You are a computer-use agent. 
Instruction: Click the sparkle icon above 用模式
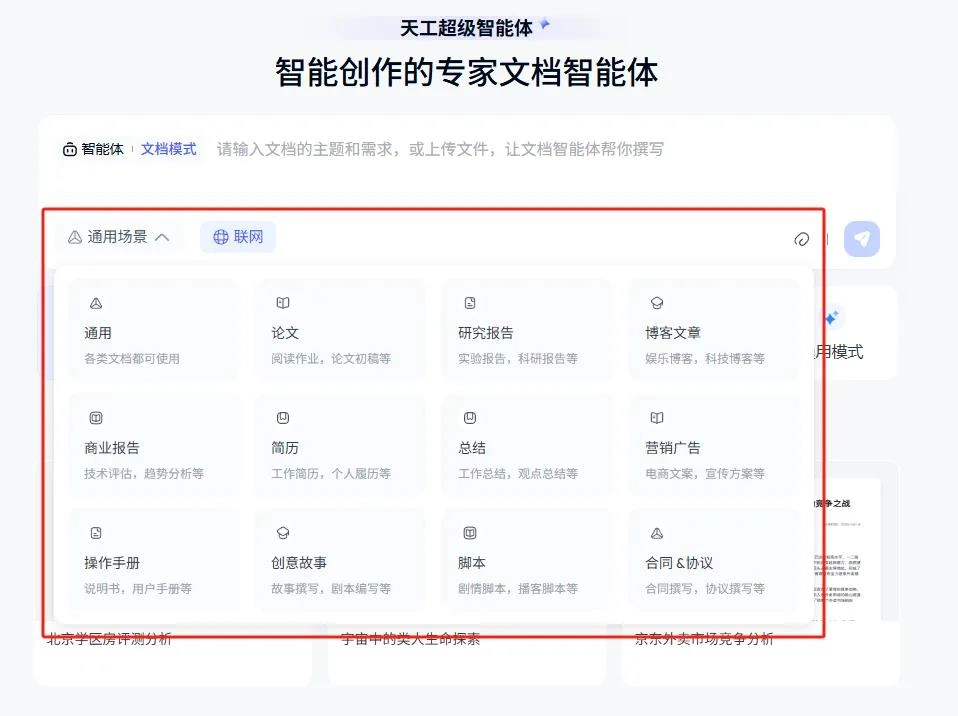[x=831, y=318]
